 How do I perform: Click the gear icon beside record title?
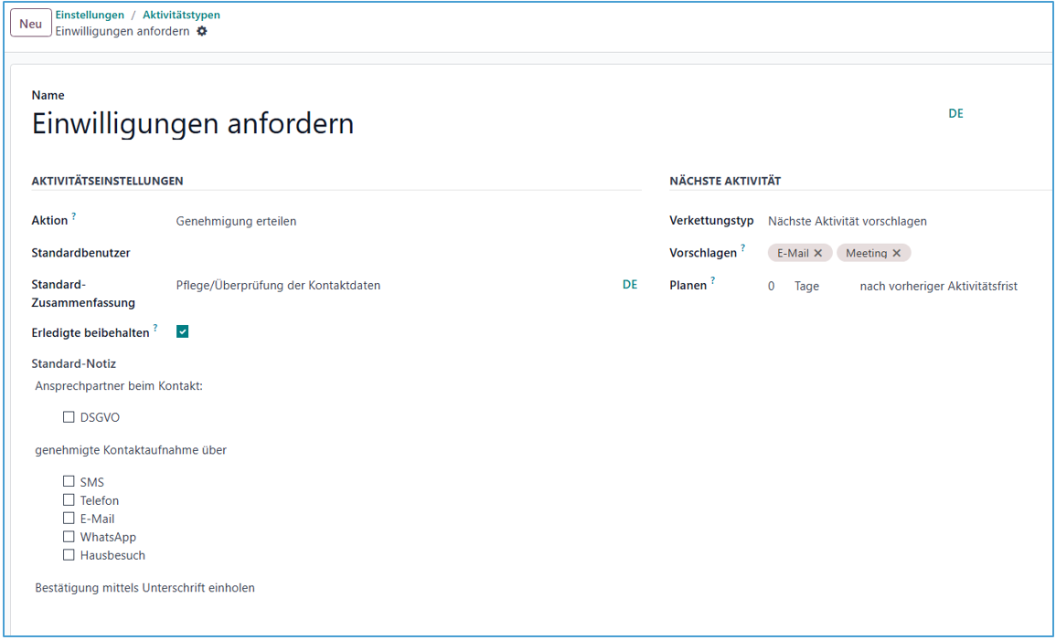click(x=202, y=32)
